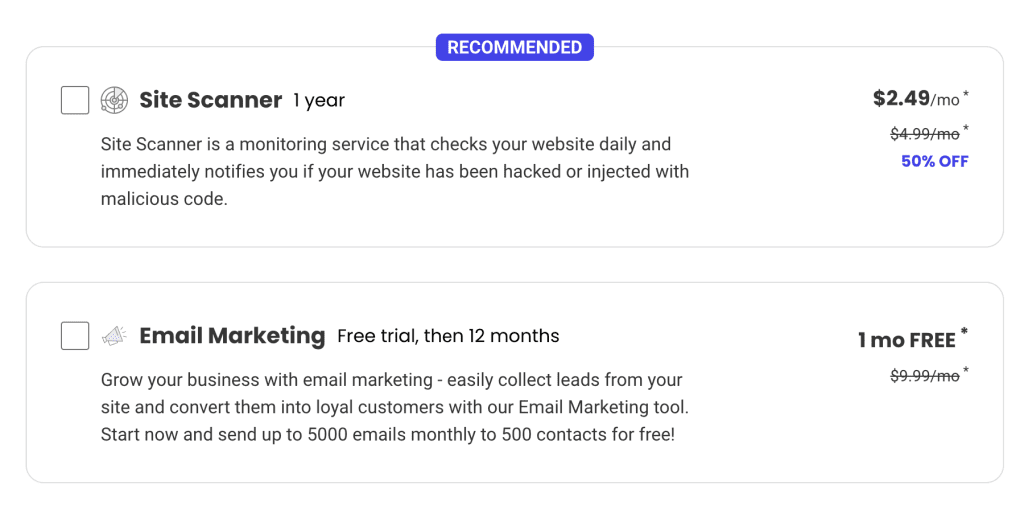Click the RECOMMENDED badge
Screen dimensions: 1024x510
[514, 47]
